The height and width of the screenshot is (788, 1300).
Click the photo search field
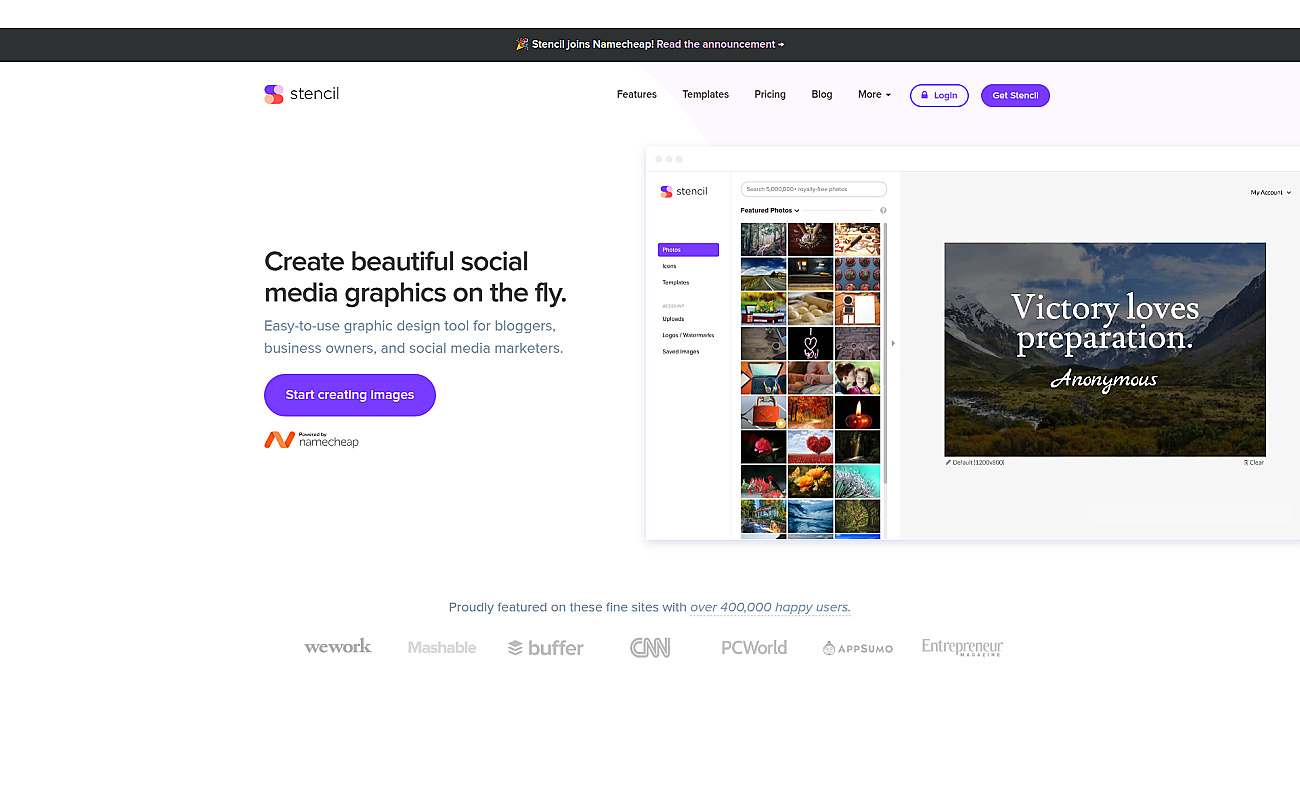pyautogui.click(x=814, y=189)
